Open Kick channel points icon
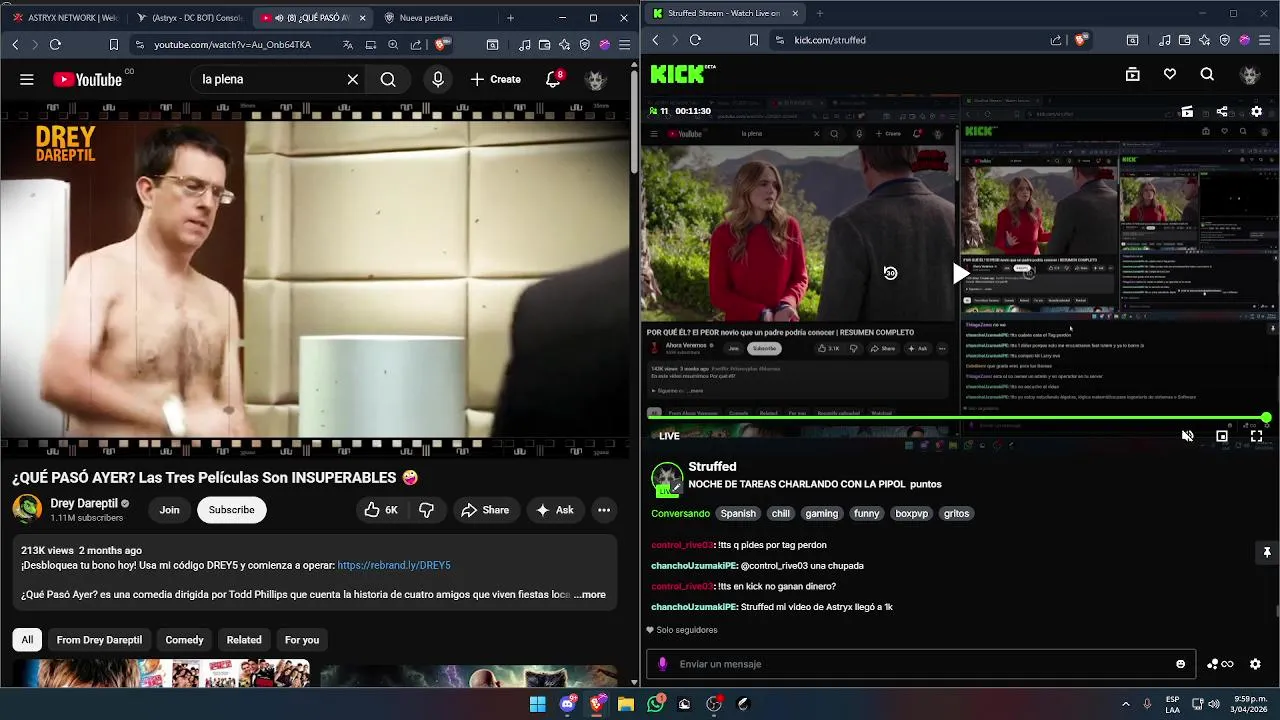This screenshot has width=1280, height=720. (x=1220, y=664)
